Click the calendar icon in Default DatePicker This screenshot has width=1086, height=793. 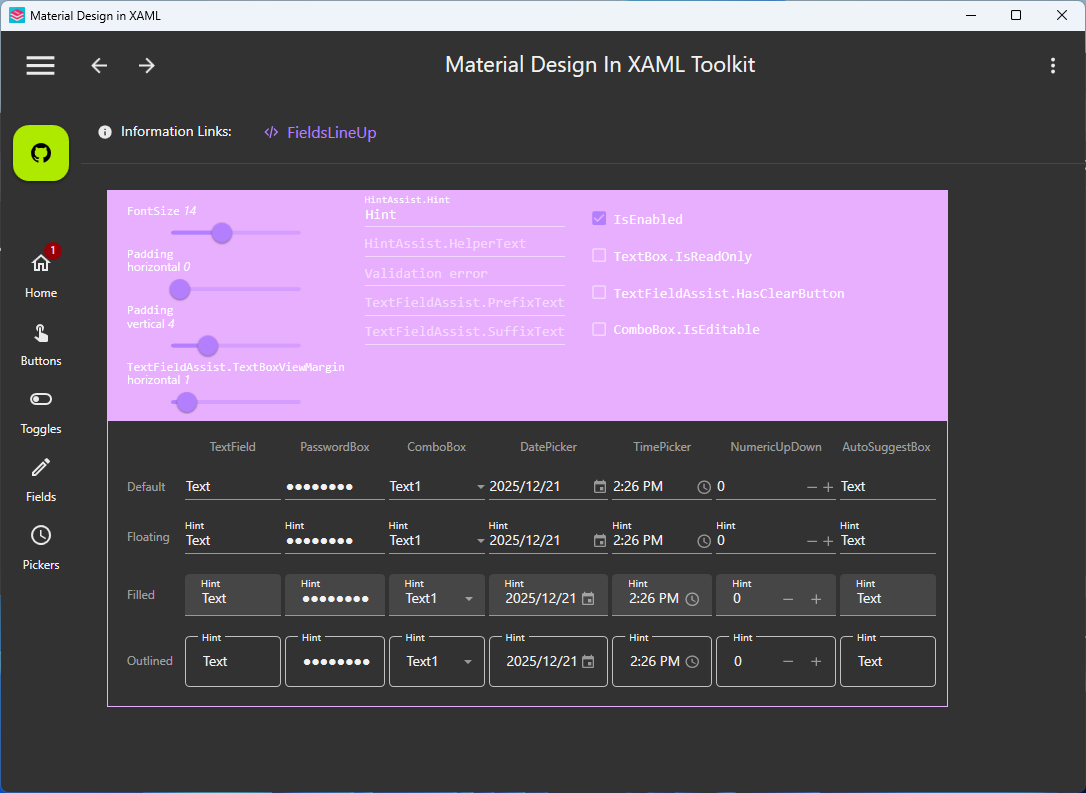click(600, 487)
